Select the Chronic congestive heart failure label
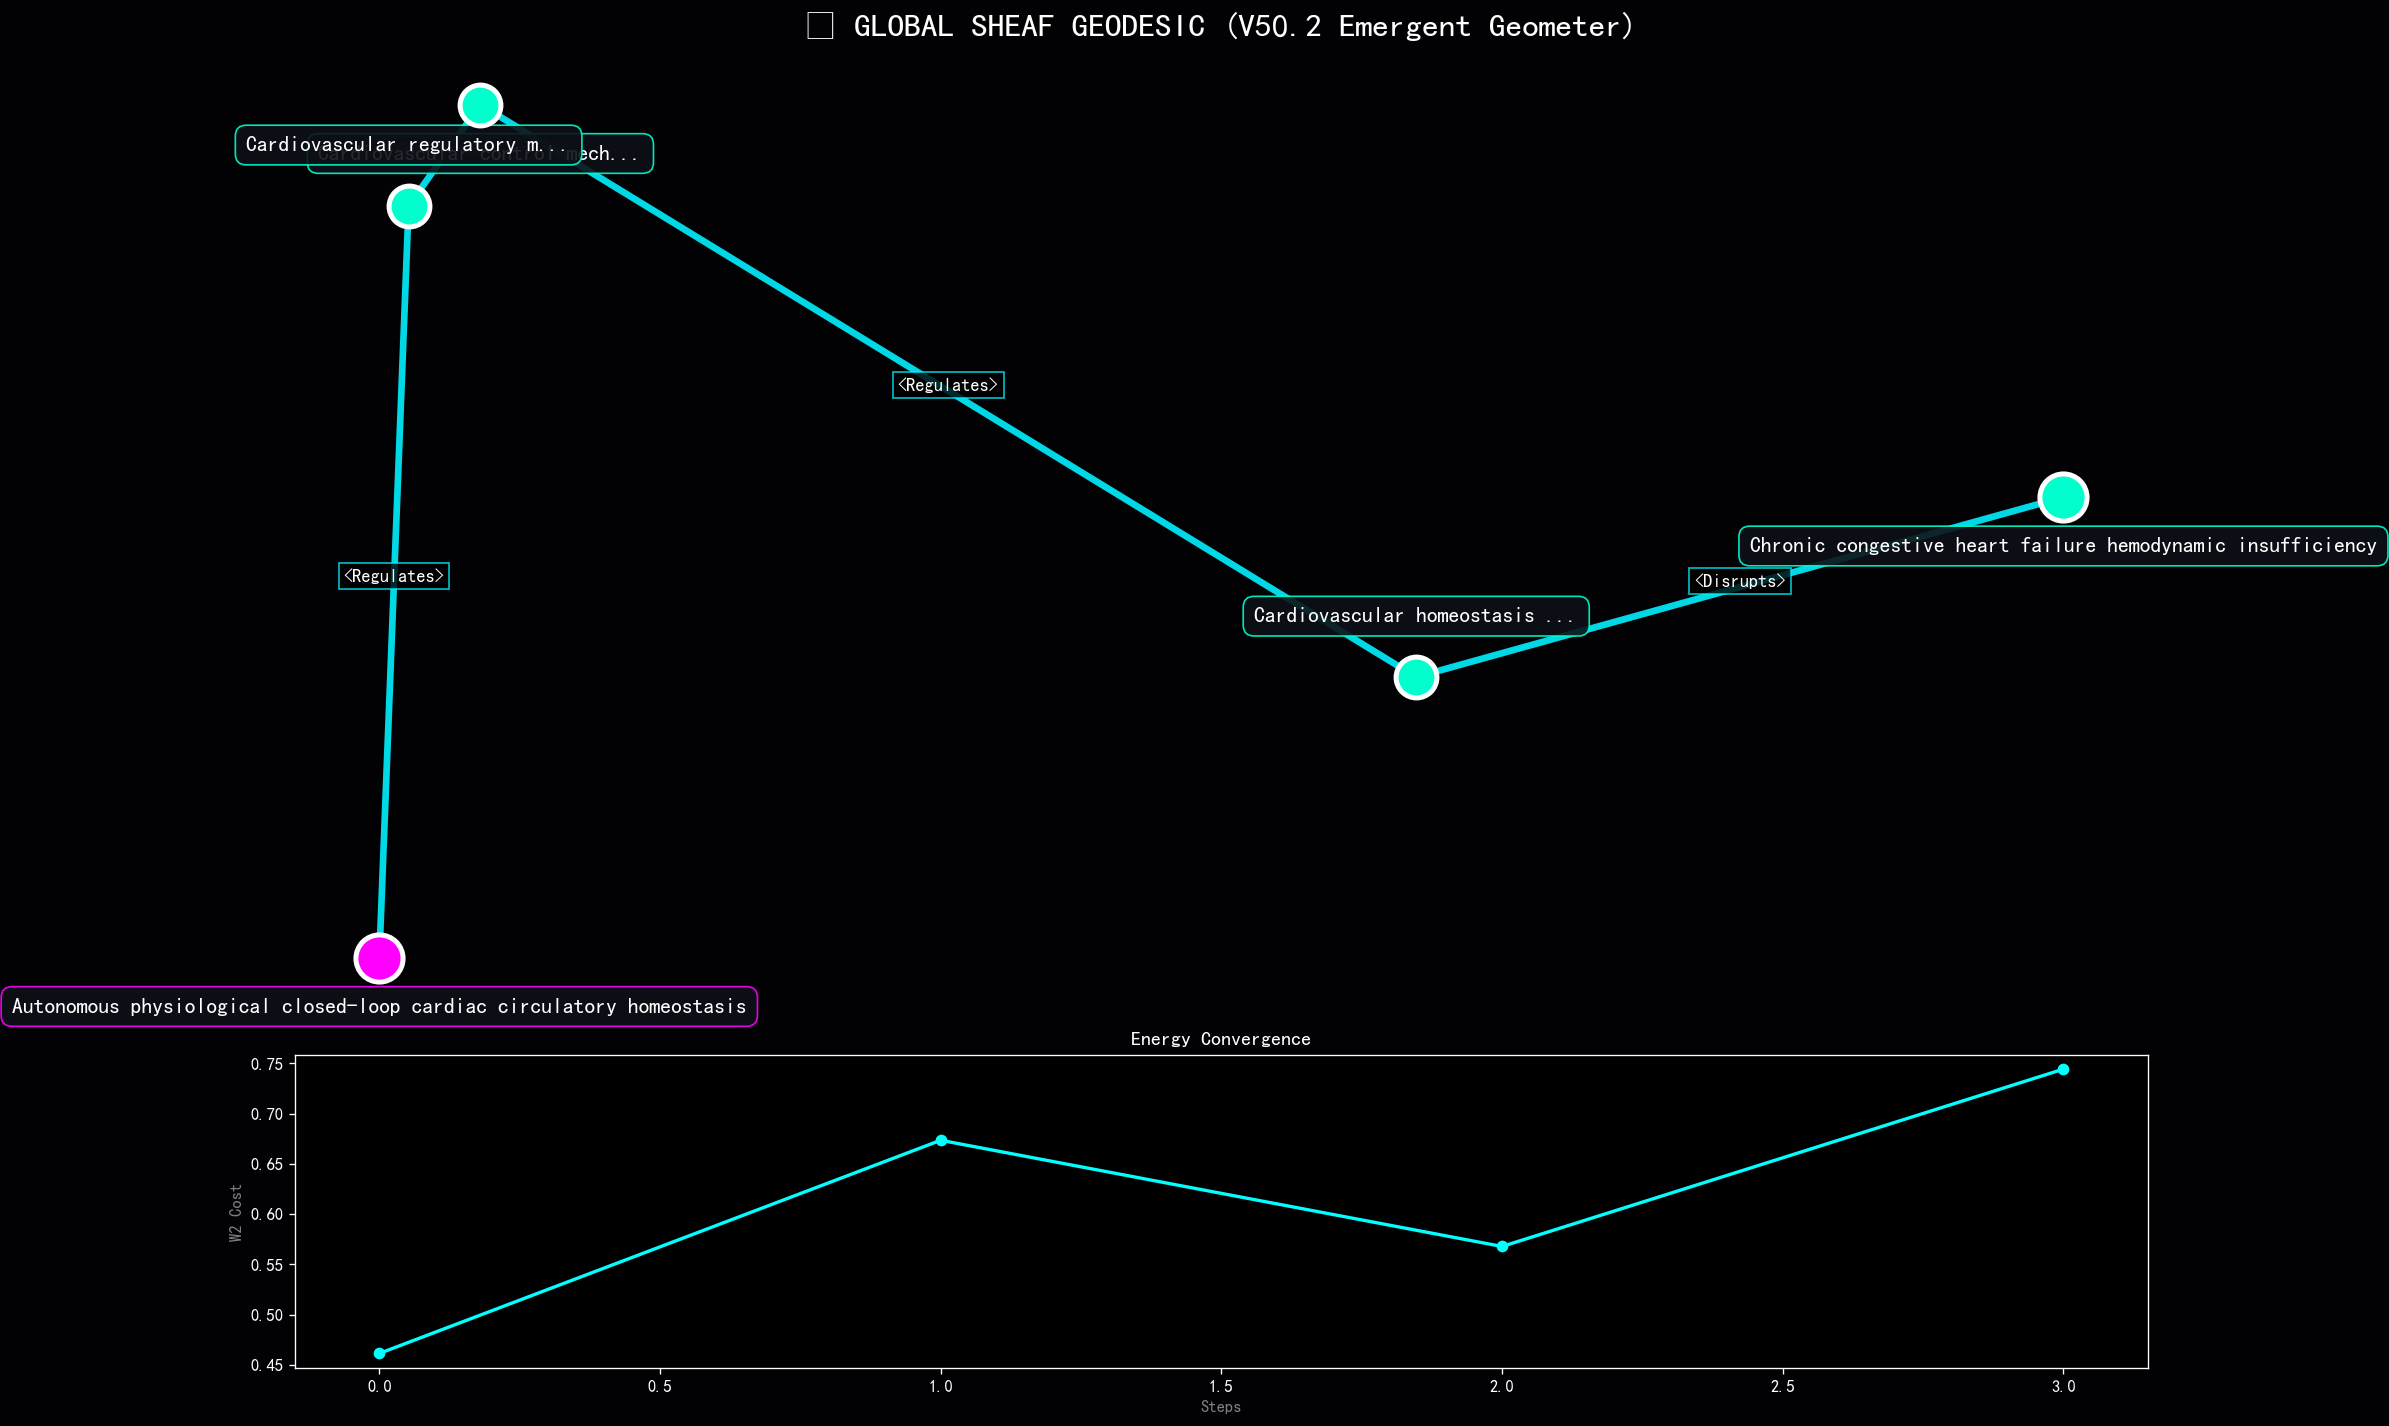 (x=2062, y=546)
